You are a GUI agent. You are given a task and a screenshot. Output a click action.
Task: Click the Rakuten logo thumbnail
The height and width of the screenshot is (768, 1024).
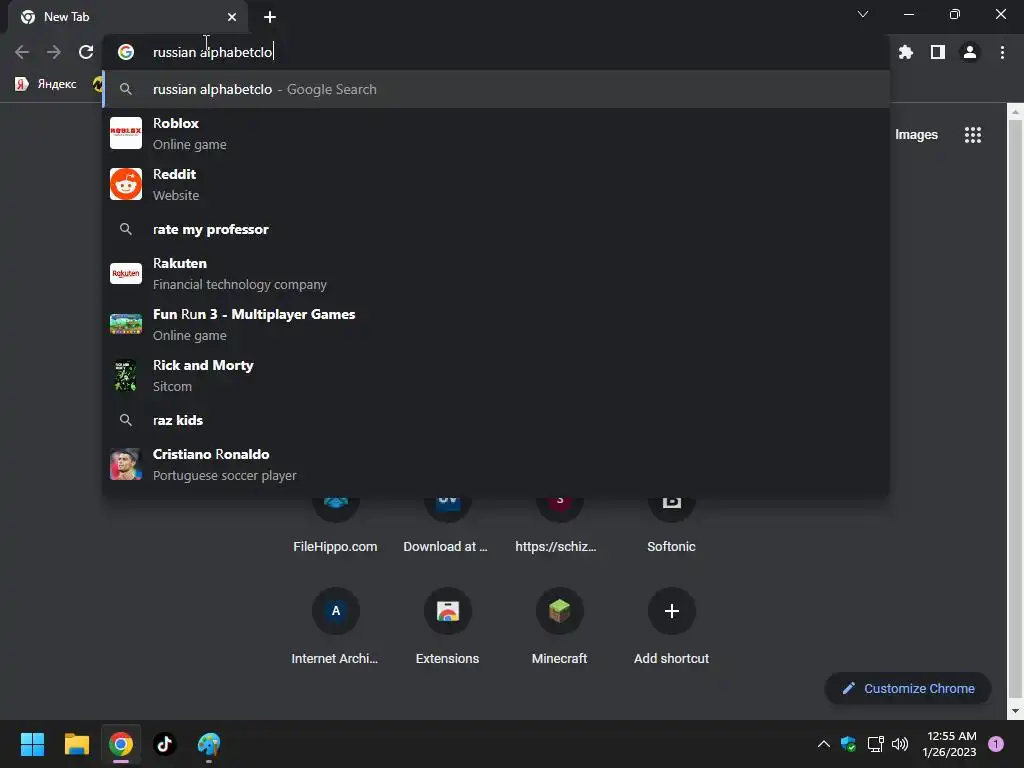tap(125, 274)
